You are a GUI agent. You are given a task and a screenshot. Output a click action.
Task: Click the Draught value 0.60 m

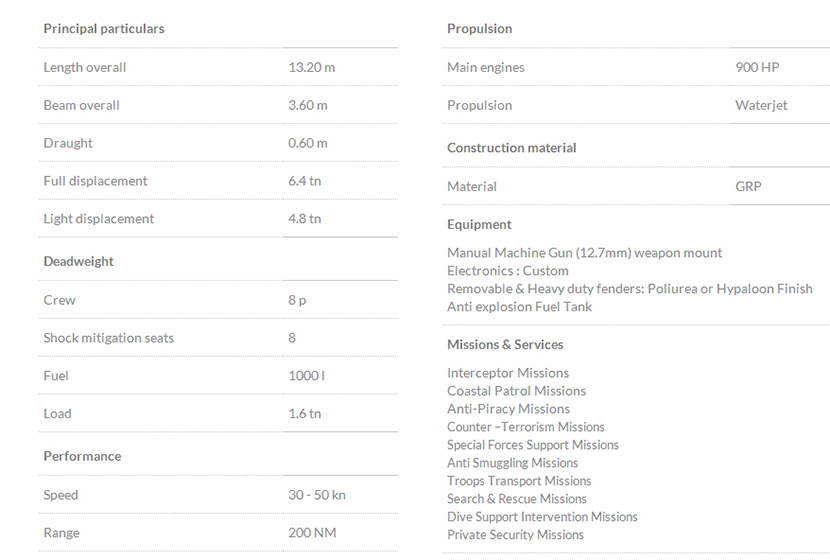(307, 143)
